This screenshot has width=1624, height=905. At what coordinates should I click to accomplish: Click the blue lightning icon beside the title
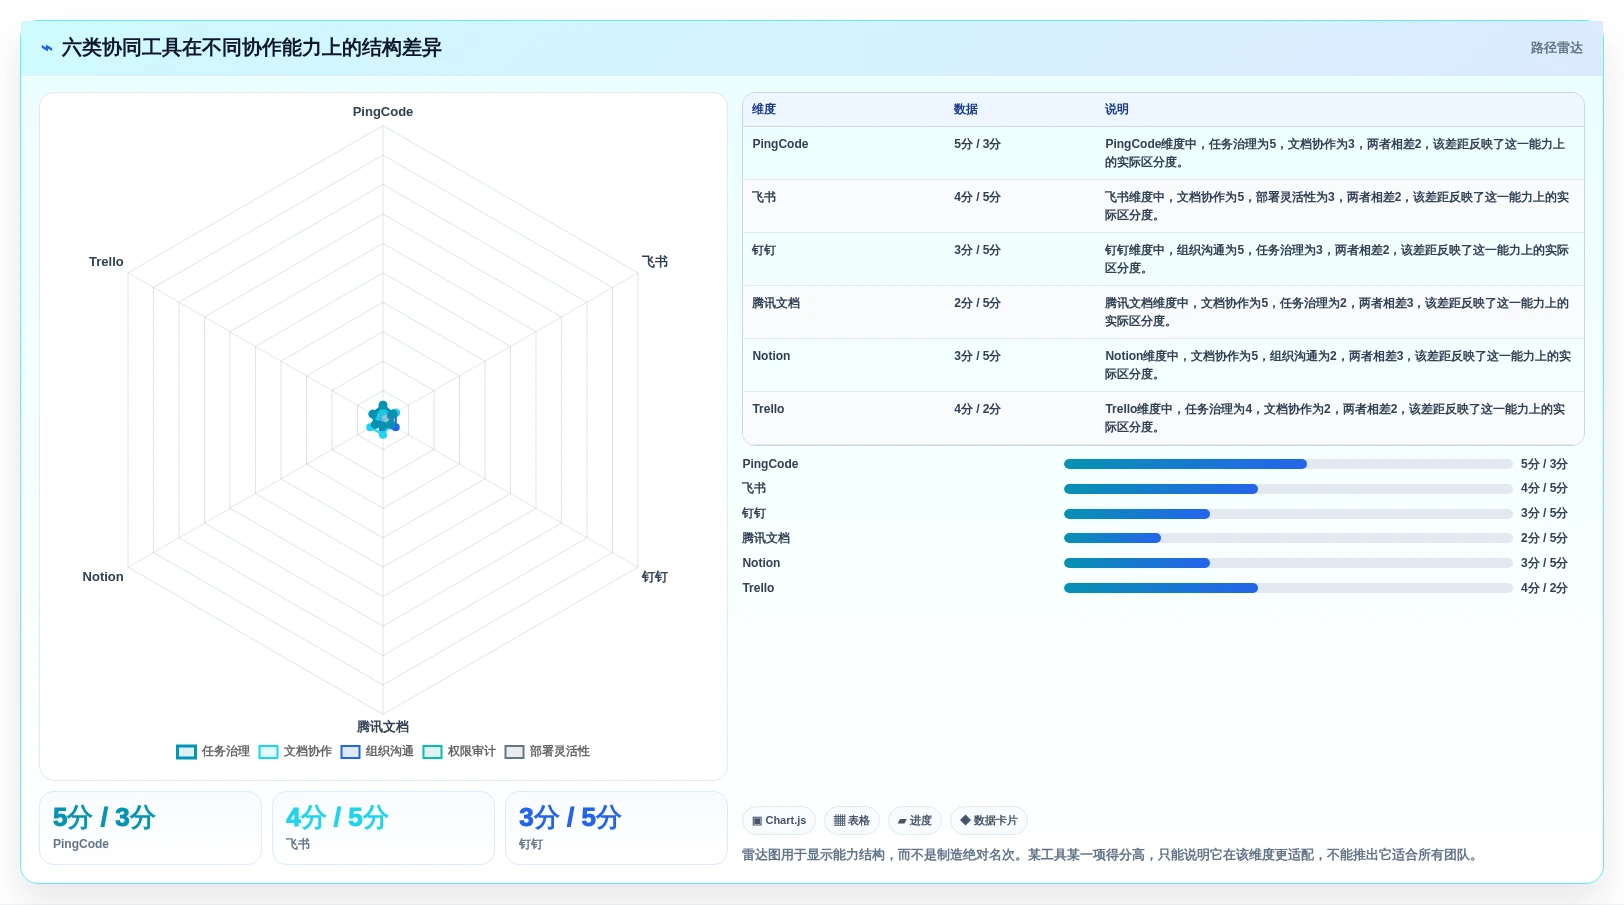[x=47, y=48]
